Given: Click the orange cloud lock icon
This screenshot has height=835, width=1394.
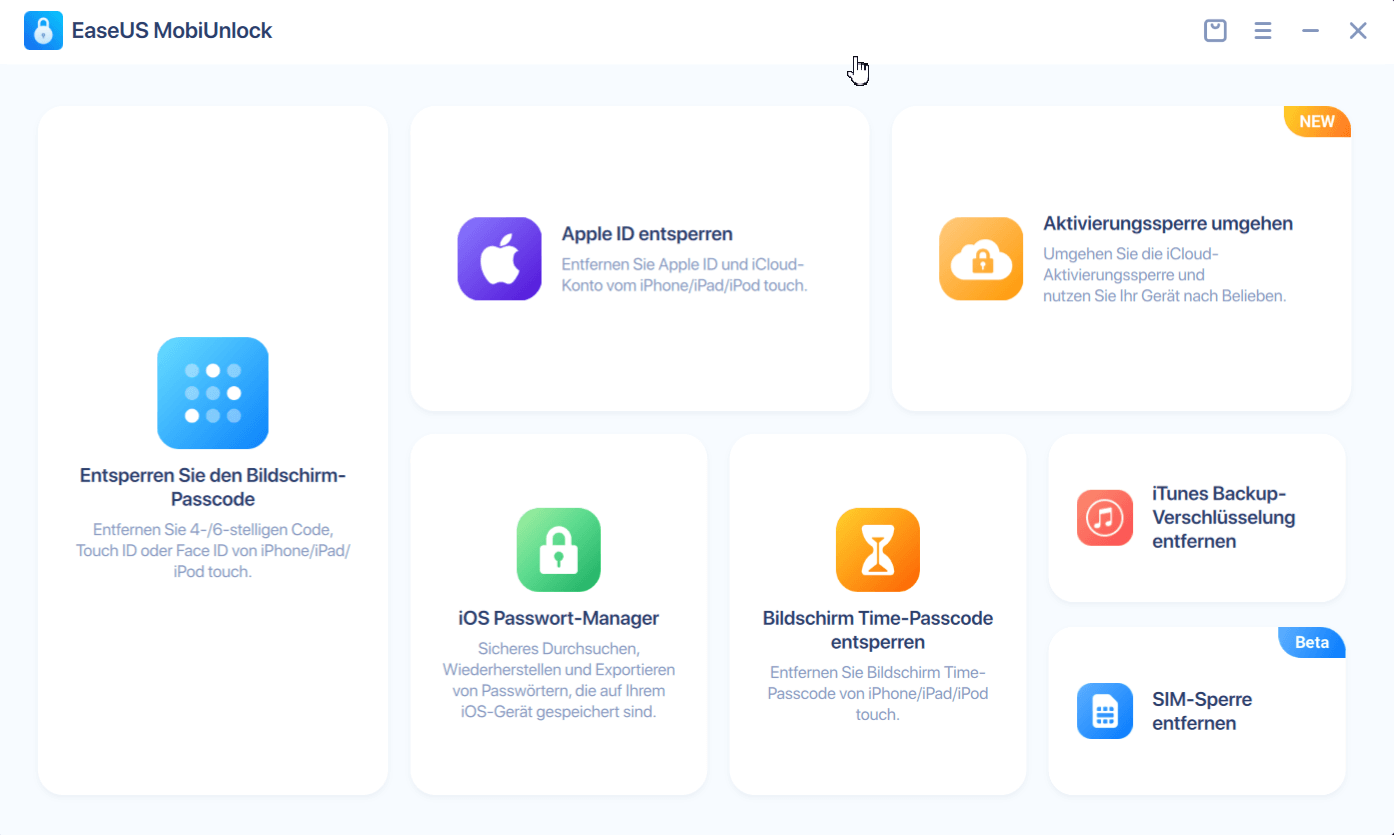Looking at the screenshot, I should 981,259.
